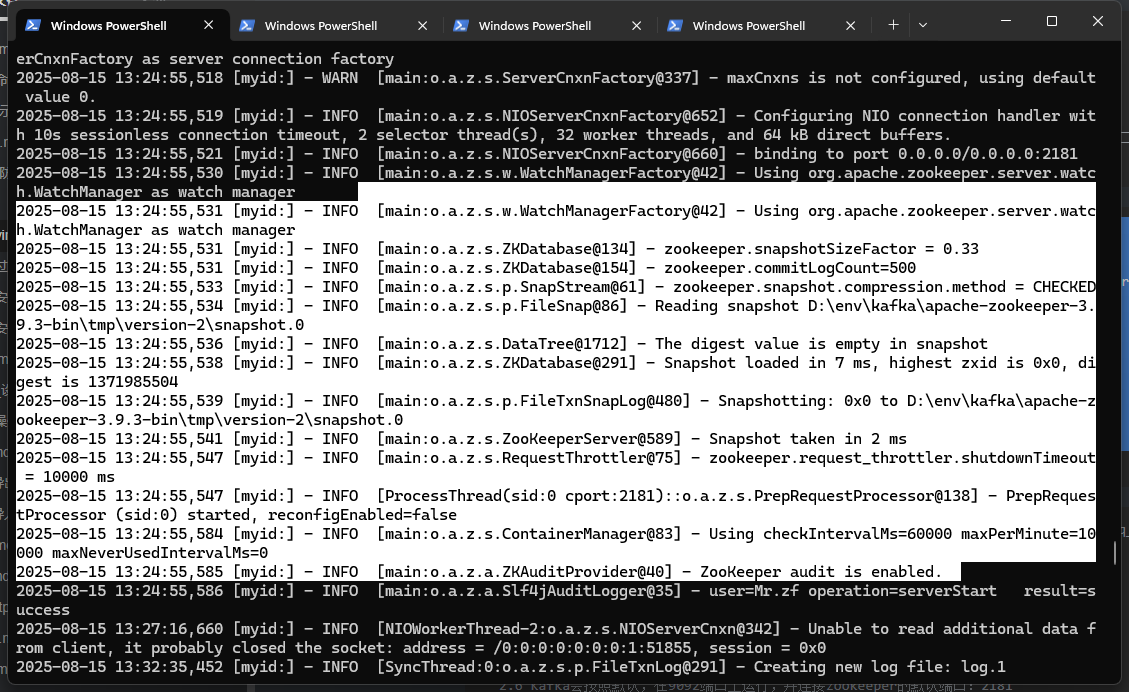Open a new terminal tab with plus
Viewport: 1129px width, 692px height.
(894, 25)
